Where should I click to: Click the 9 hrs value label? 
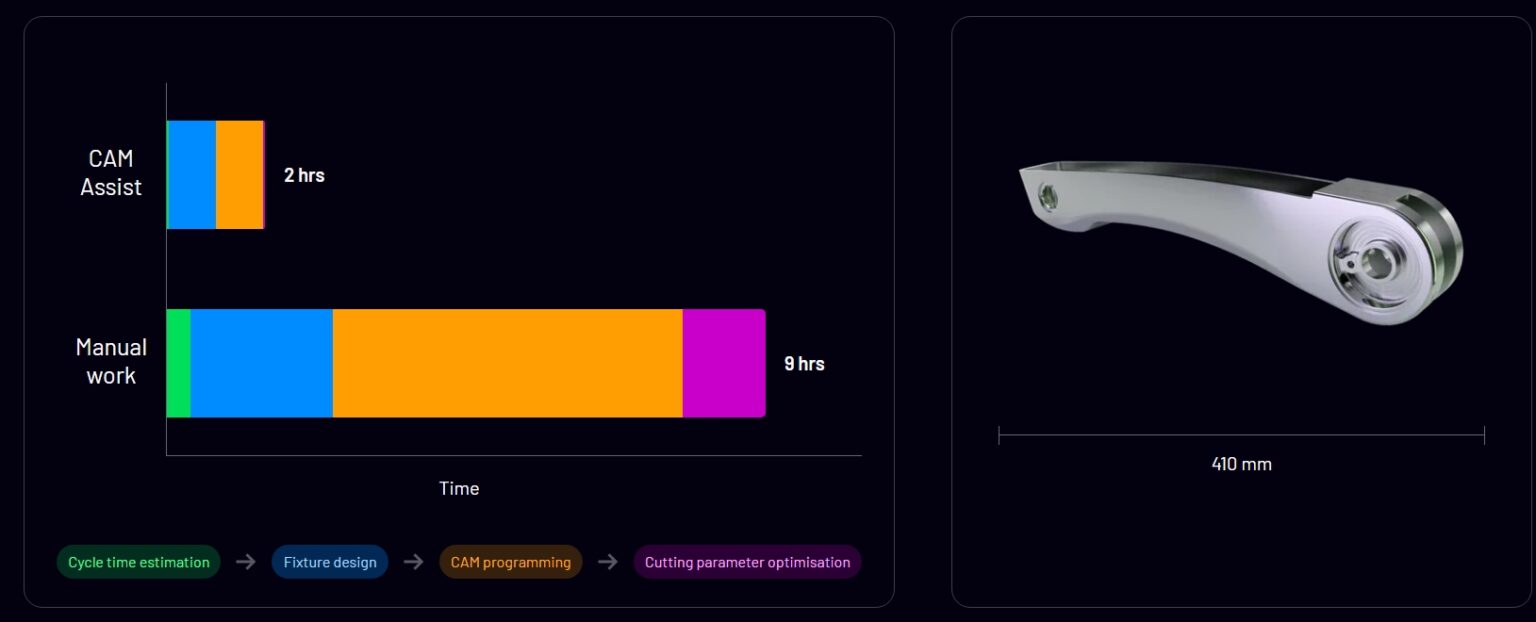pos(804,363)
